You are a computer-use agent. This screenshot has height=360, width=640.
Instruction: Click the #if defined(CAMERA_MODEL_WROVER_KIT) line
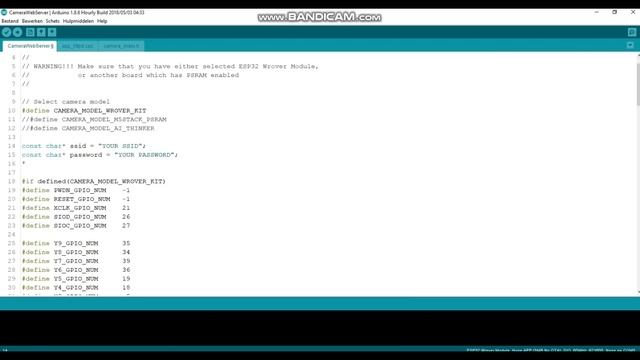tap(94, 181)
